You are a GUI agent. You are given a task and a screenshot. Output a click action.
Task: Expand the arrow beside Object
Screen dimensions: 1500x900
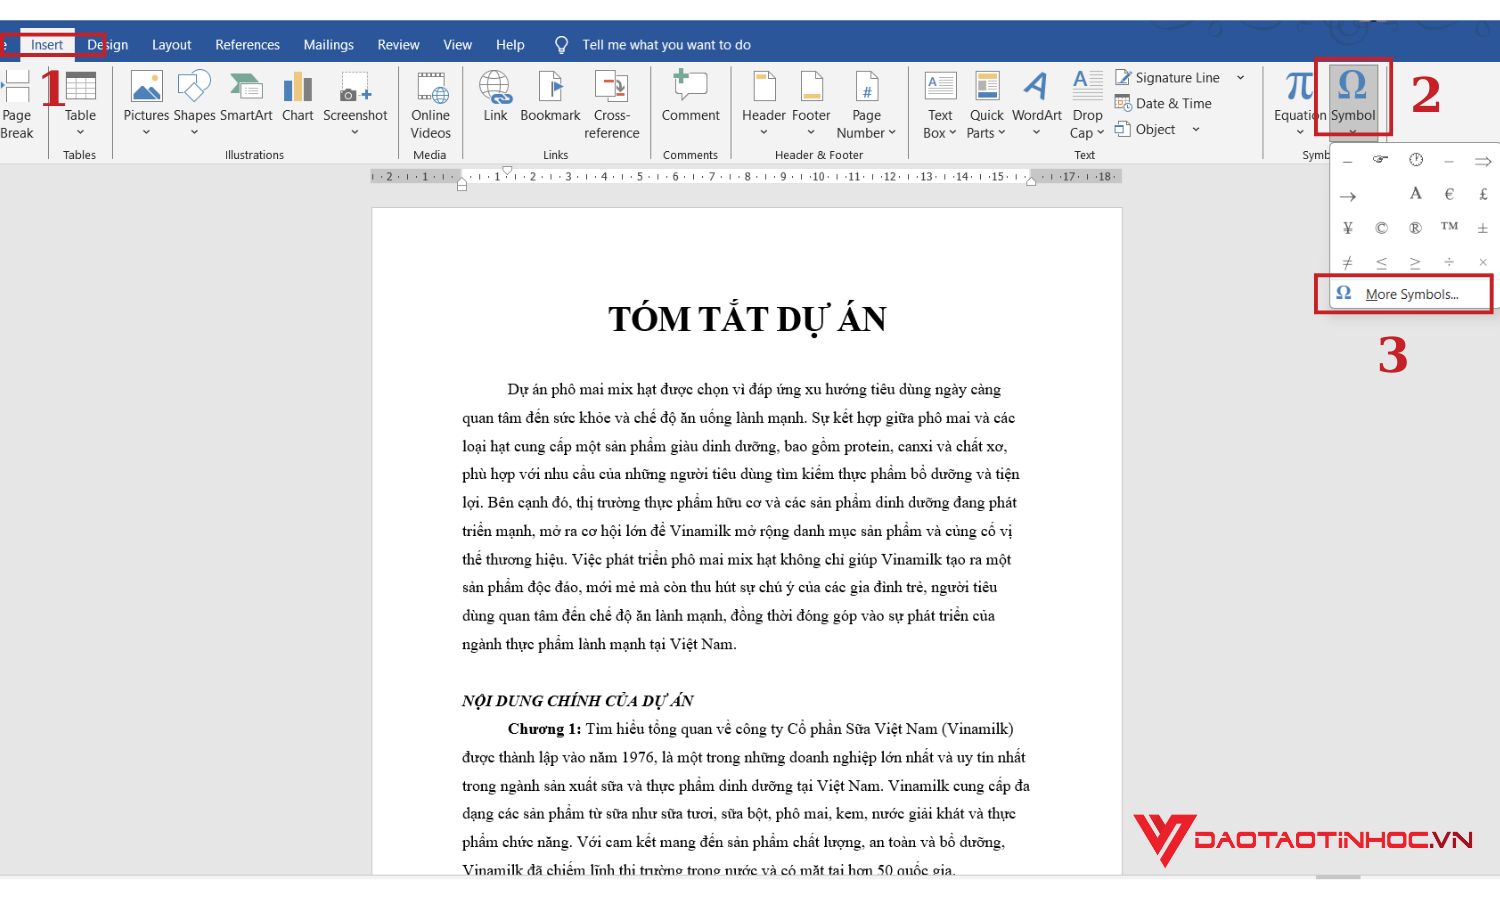[x=1196, y=130]
